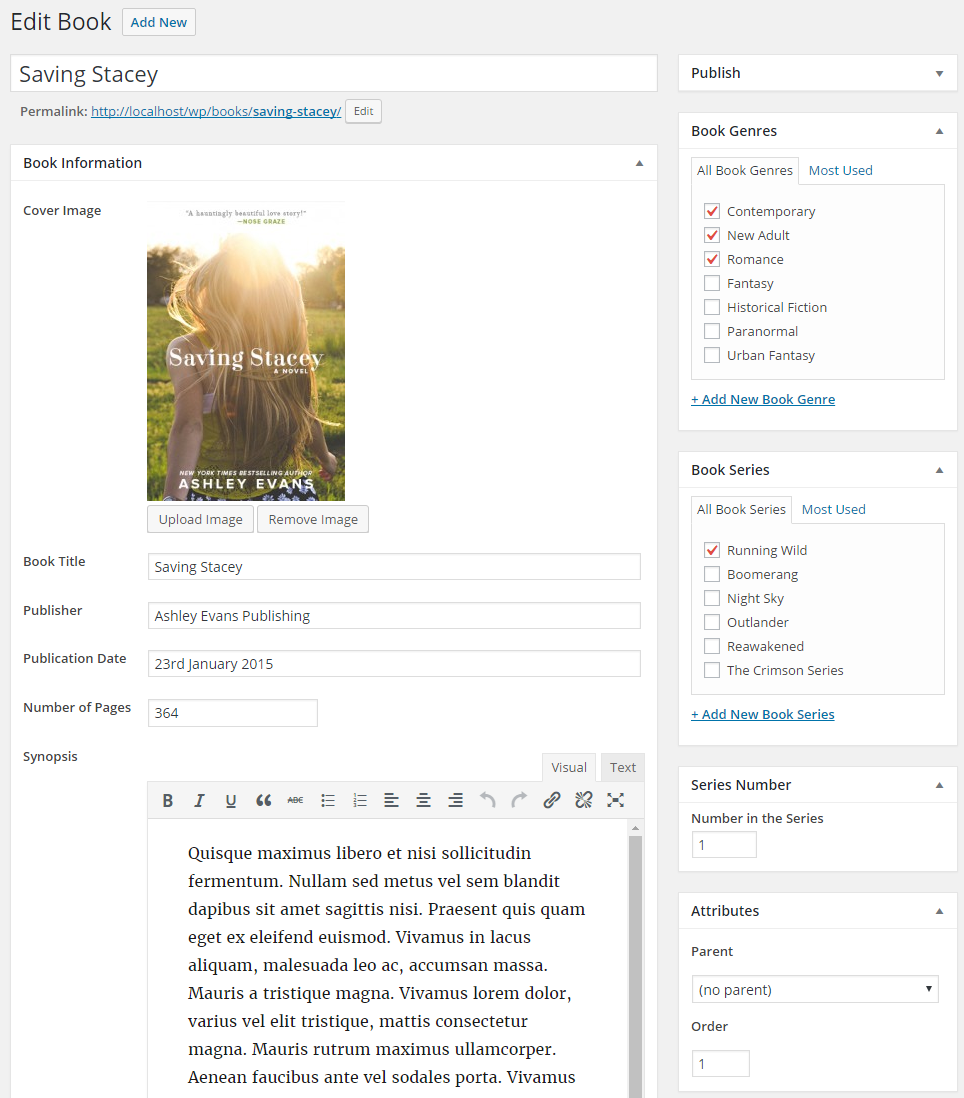Screen dimensions: 964x1098
Task: Align Synopsis text left
Action: tap(391, 800)
